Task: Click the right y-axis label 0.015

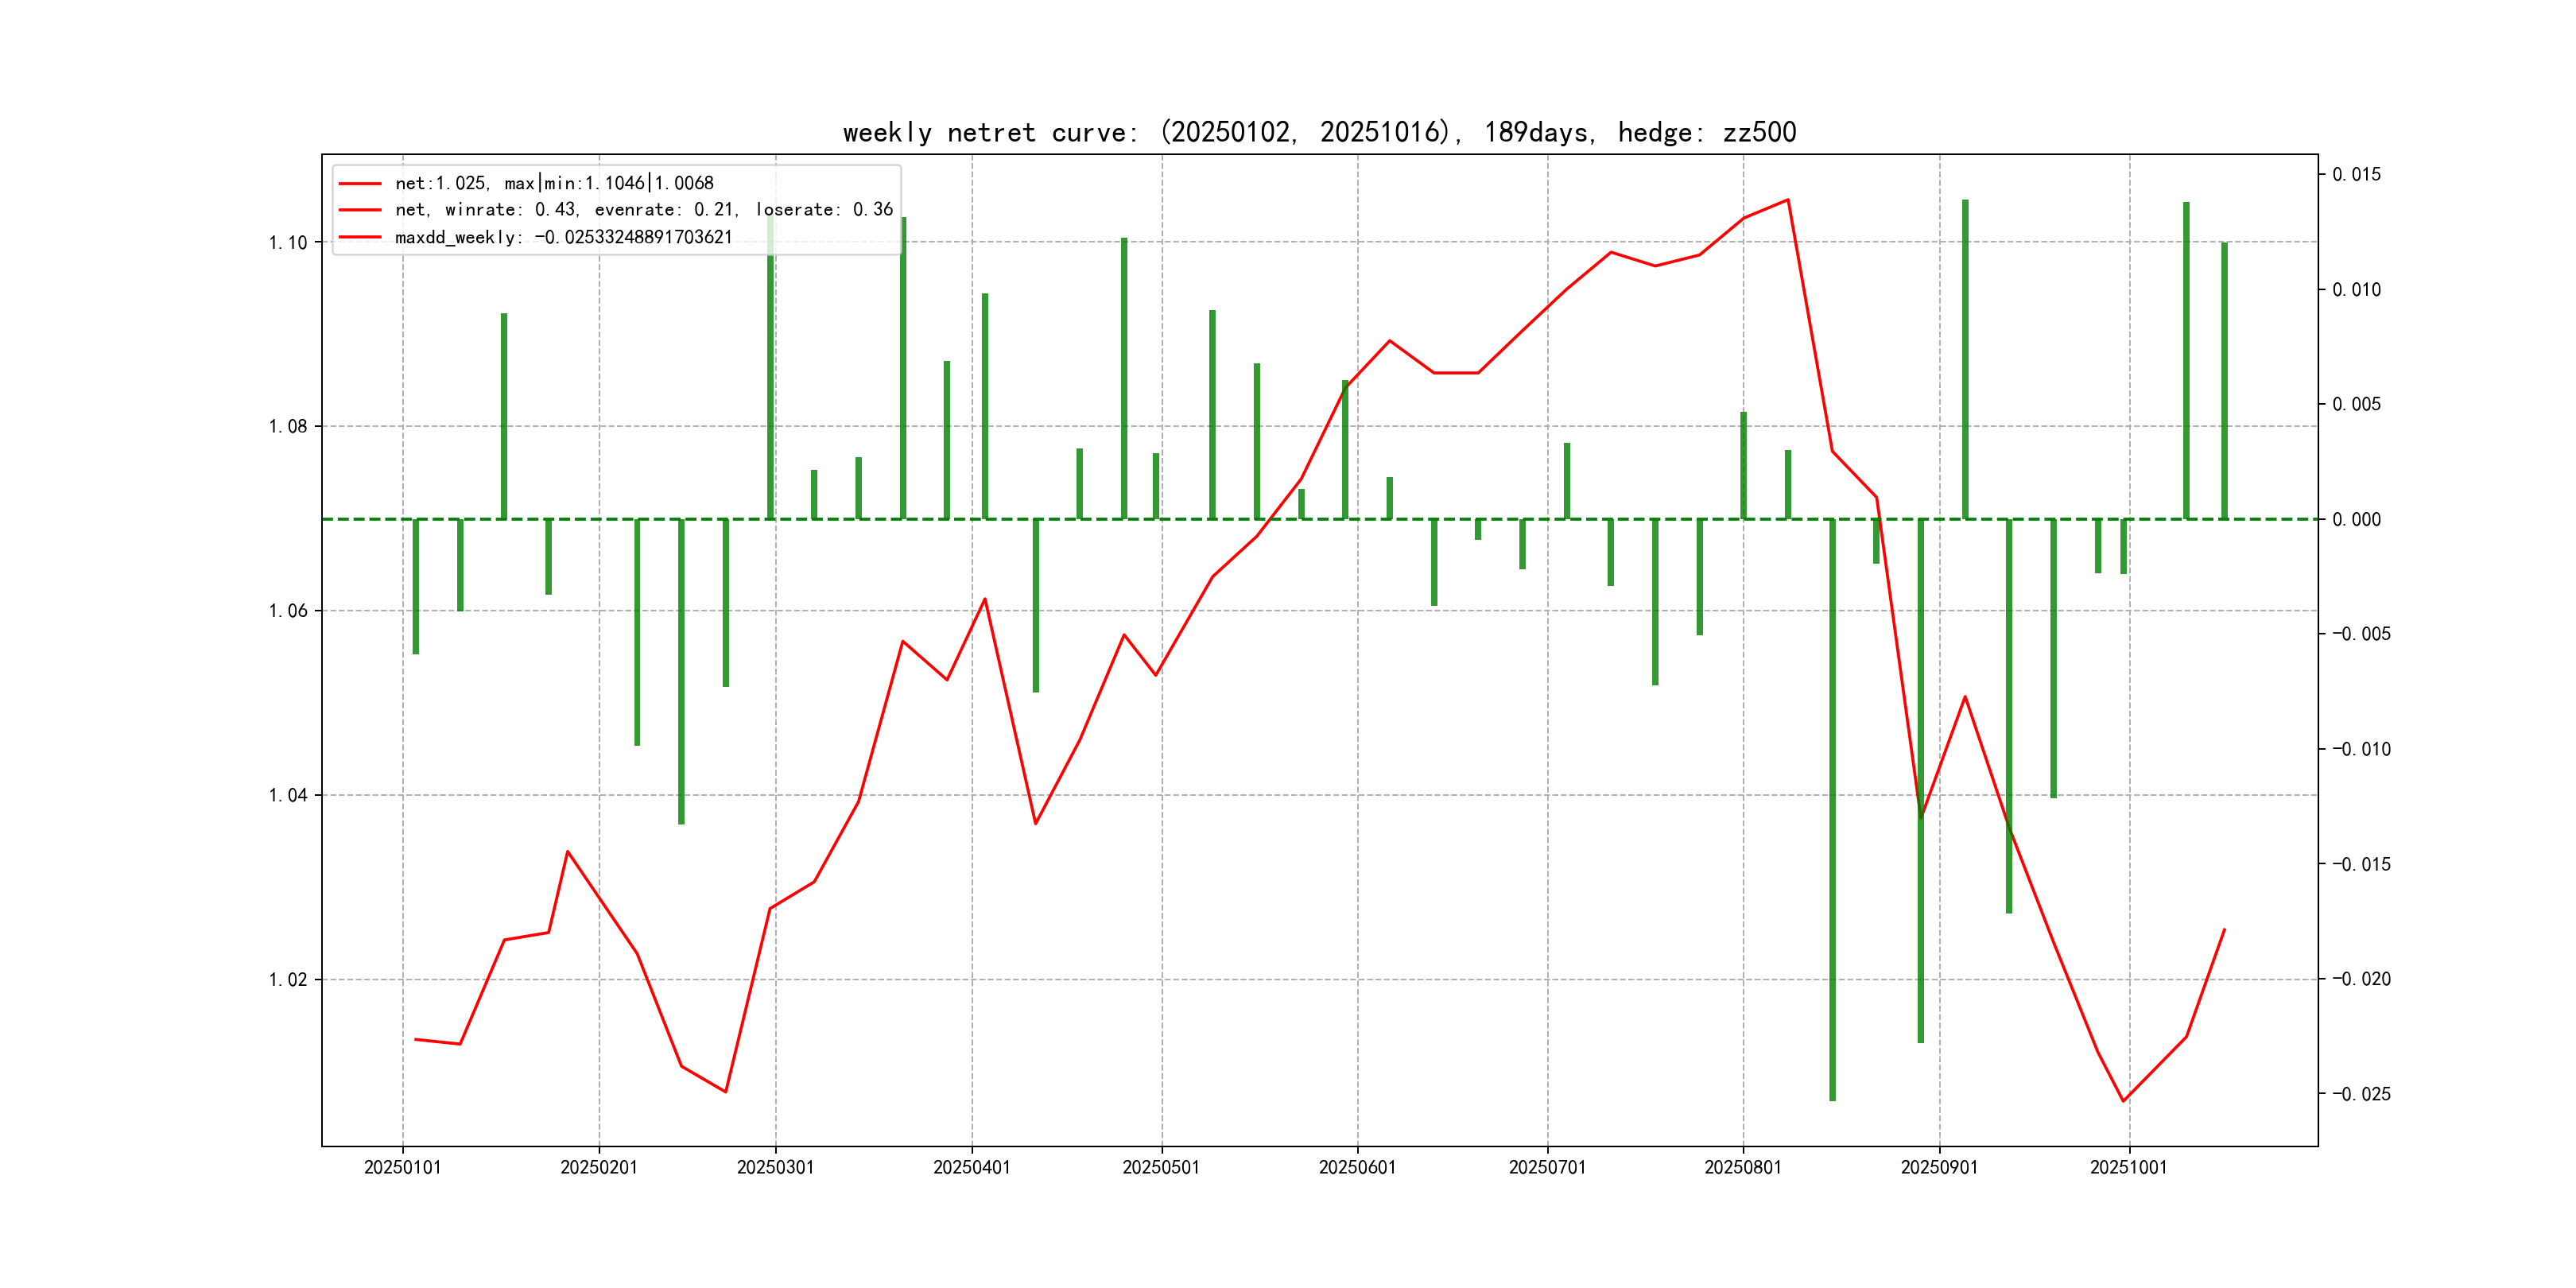Action: [x=2356, y=175]
